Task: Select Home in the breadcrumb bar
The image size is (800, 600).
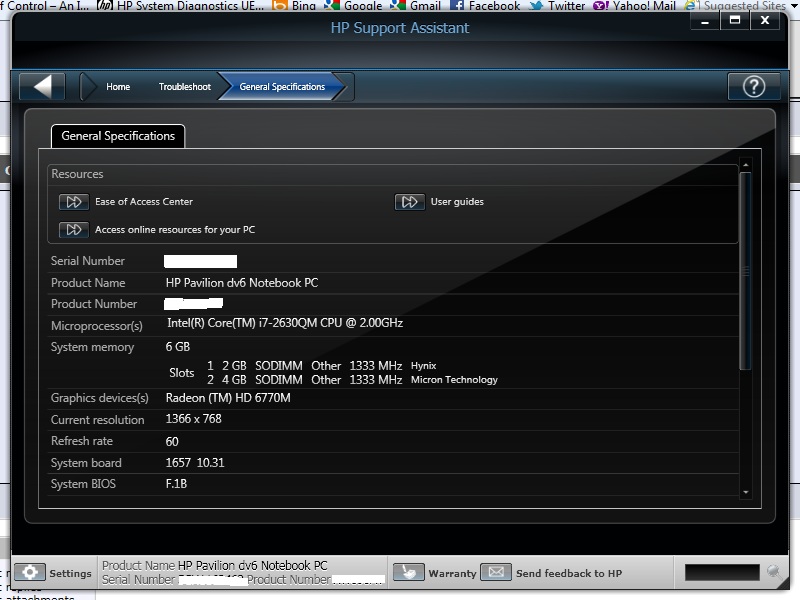Action: (x=118, y=87)
